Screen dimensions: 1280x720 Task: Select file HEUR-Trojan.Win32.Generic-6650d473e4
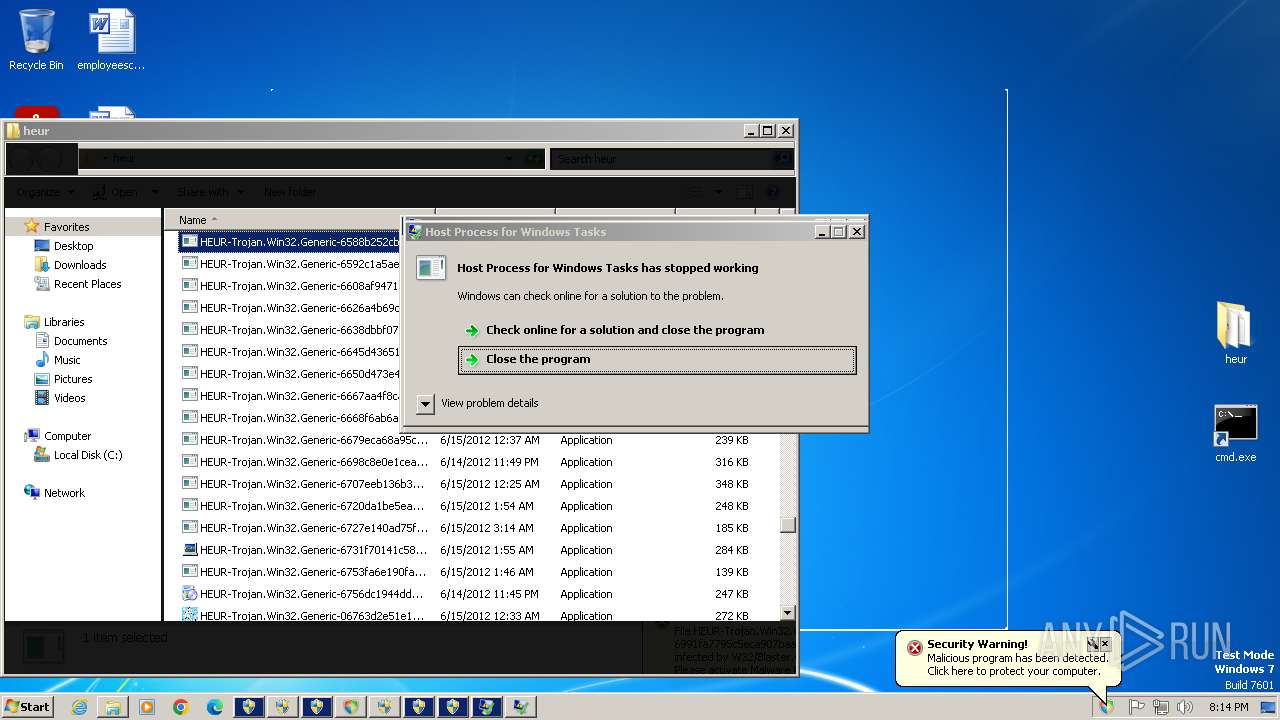coord(289,374)
